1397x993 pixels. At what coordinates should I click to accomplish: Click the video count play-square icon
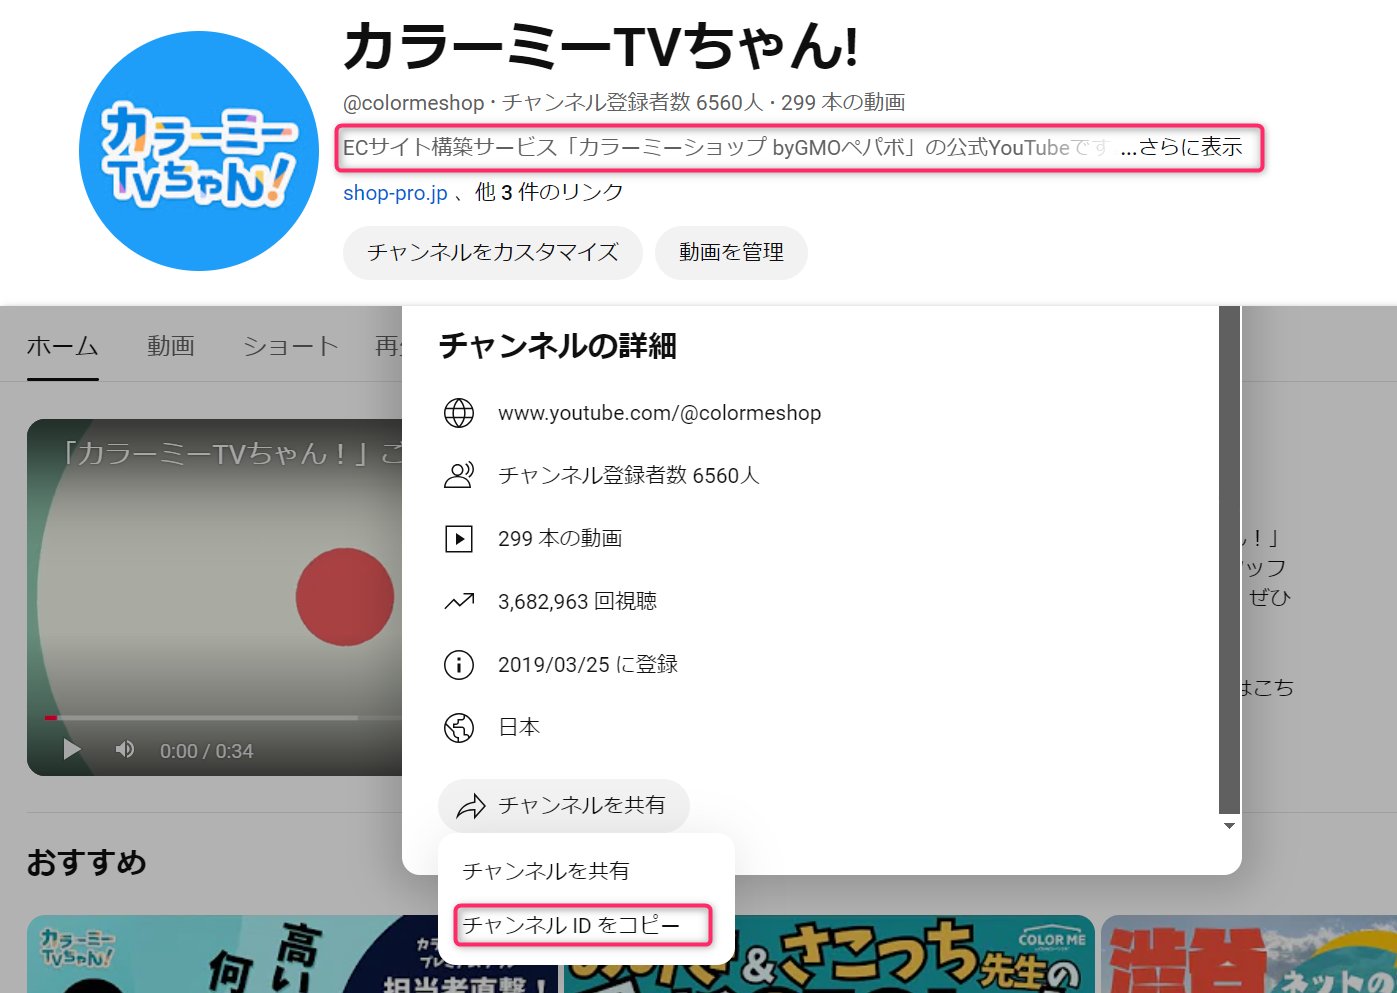(459, 539)
